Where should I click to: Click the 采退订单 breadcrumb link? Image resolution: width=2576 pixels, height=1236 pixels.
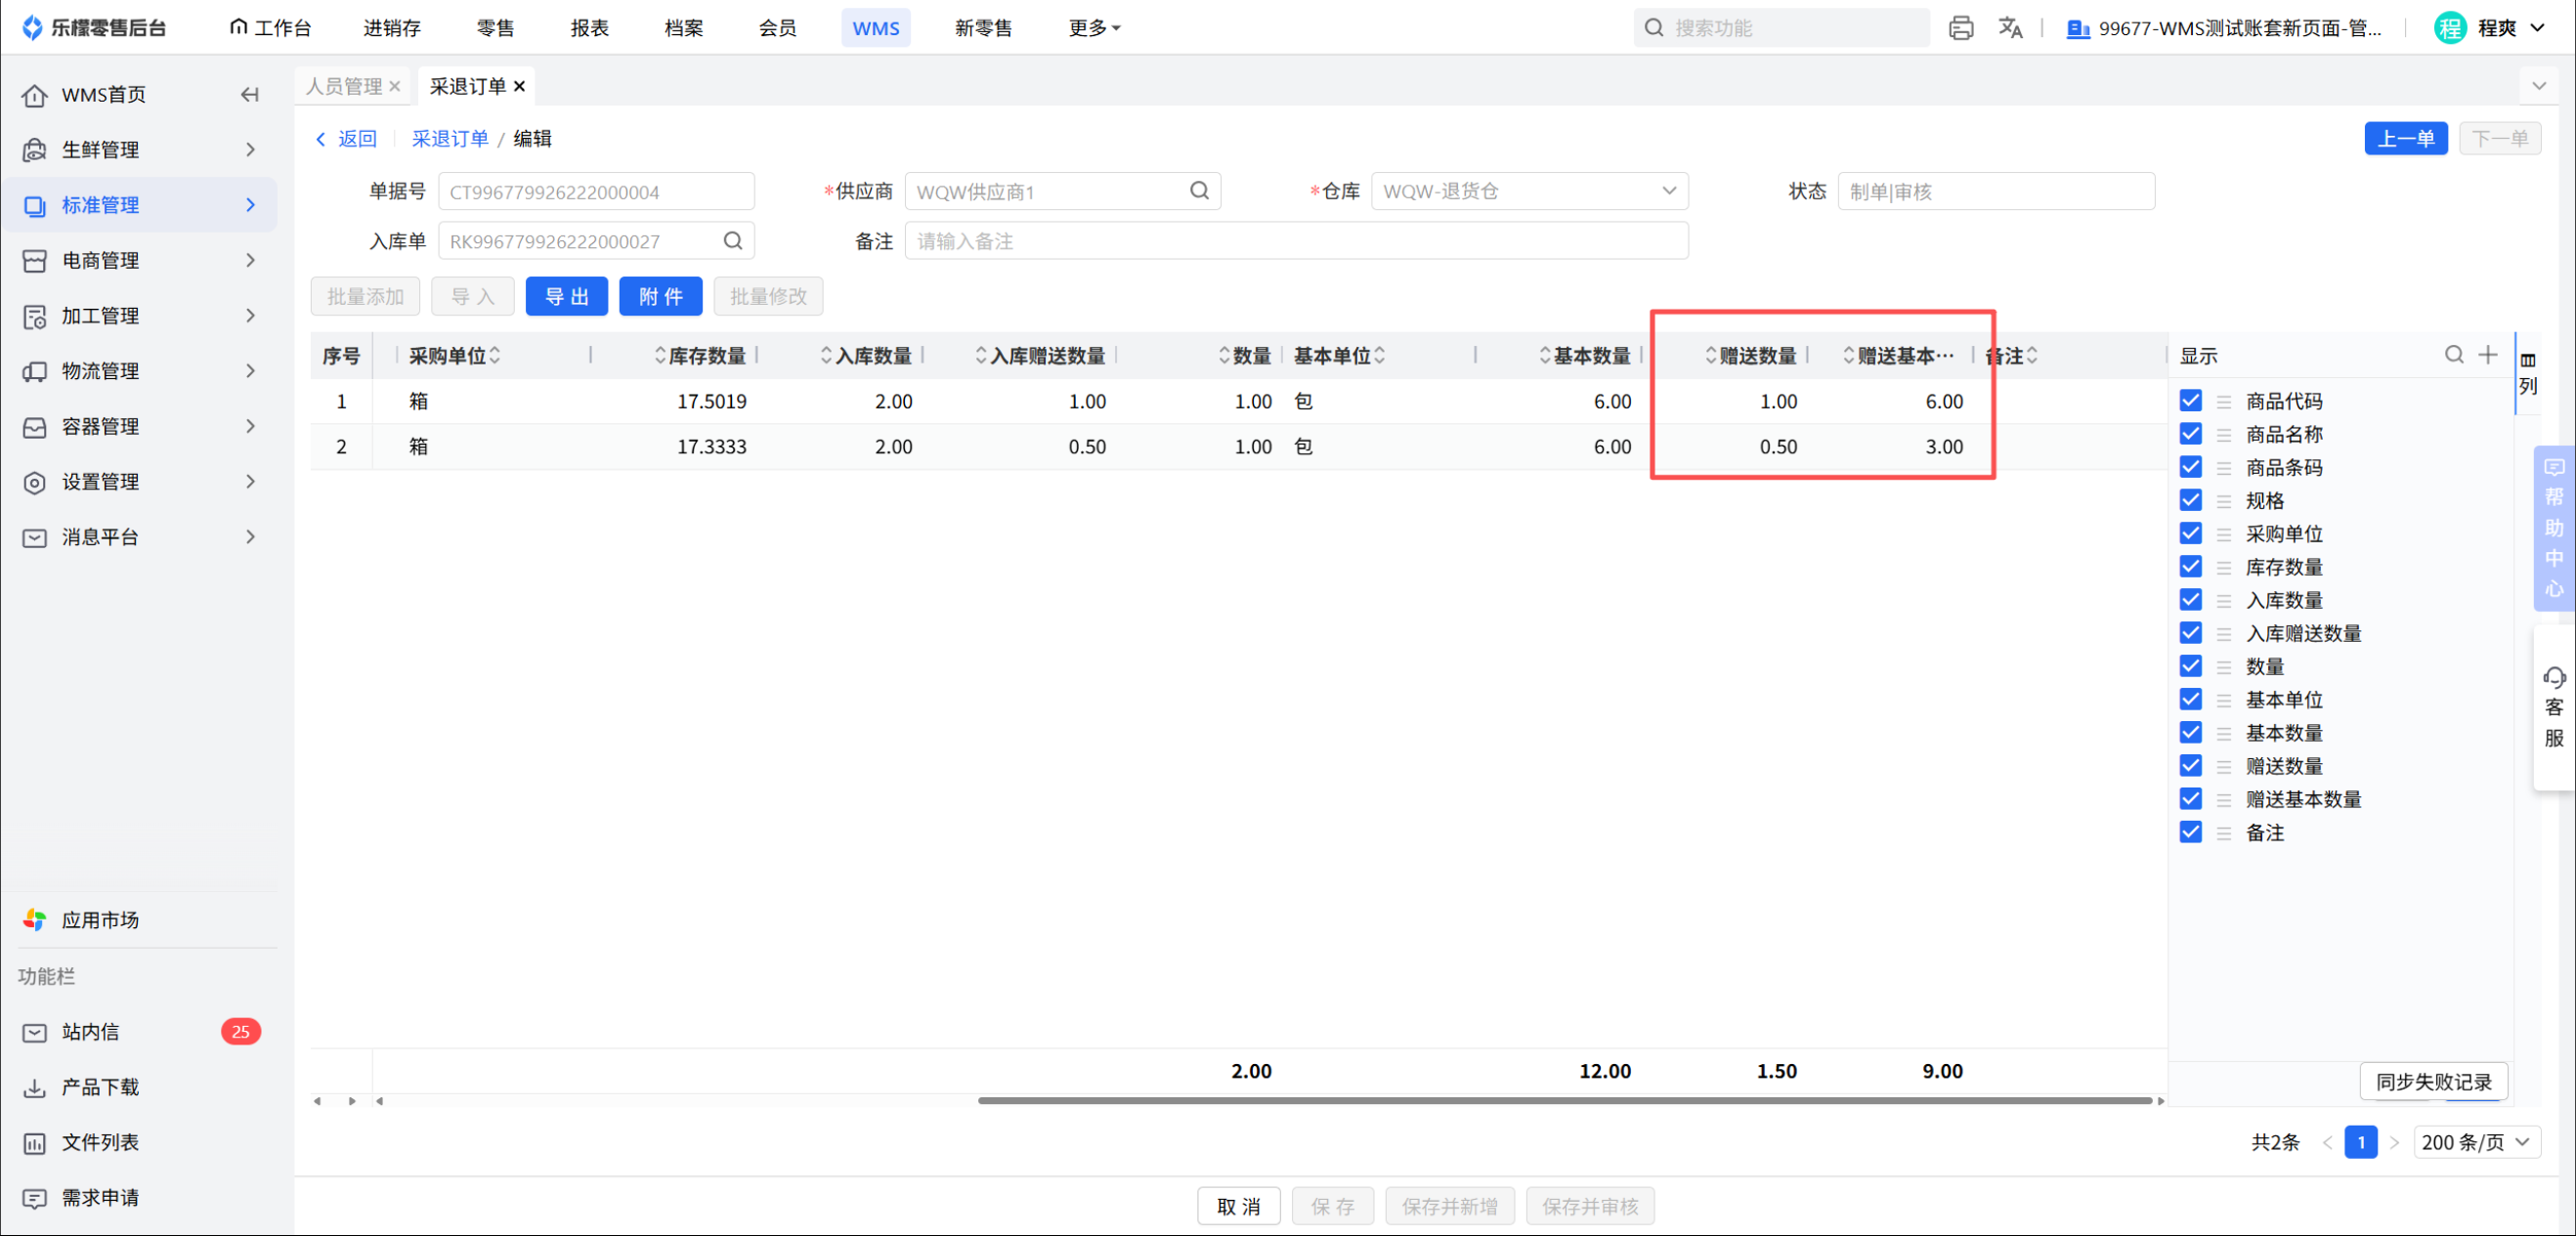[x=450, y=138]
